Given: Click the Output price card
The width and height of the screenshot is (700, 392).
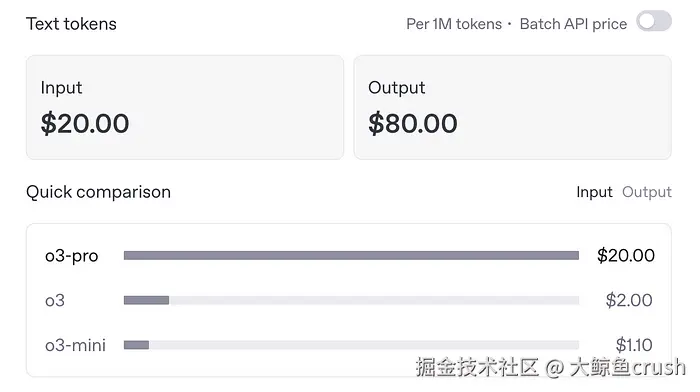Looking at the screenshot, I should pos(512,107).
